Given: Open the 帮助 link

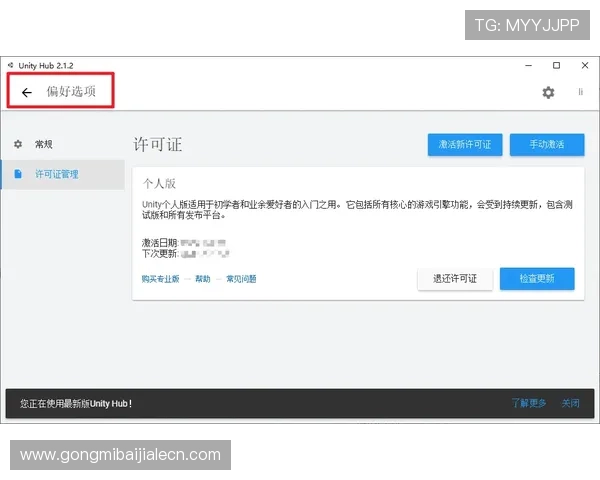Looking at the screenshot, I should coord(203,279).
